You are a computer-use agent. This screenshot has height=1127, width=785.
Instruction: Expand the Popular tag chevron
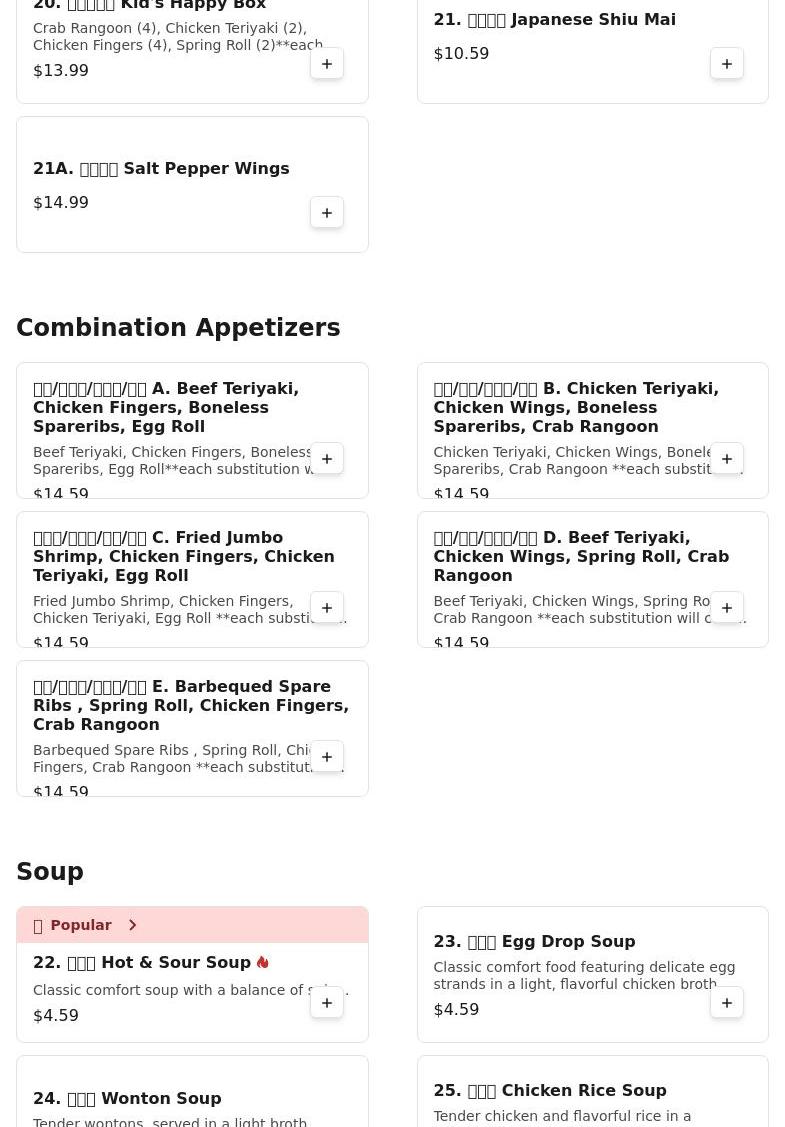132,925
